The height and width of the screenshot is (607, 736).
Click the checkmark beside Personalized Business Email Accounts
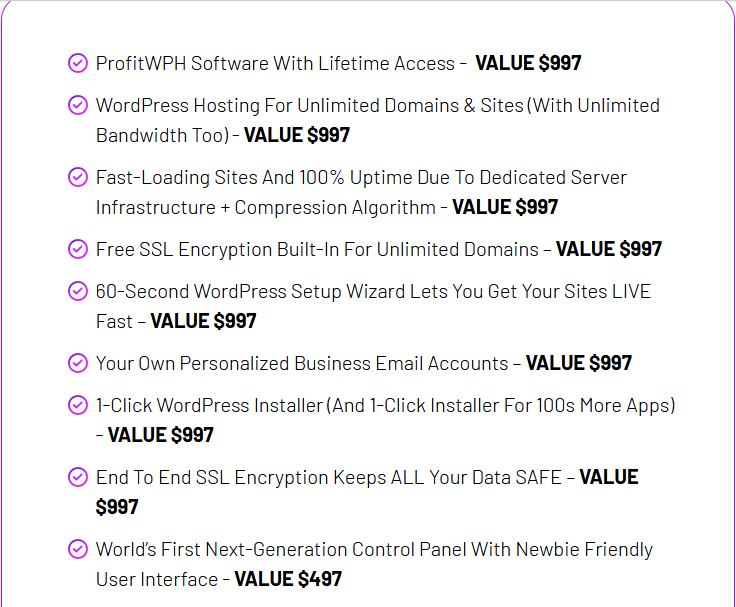click(77, 363)
